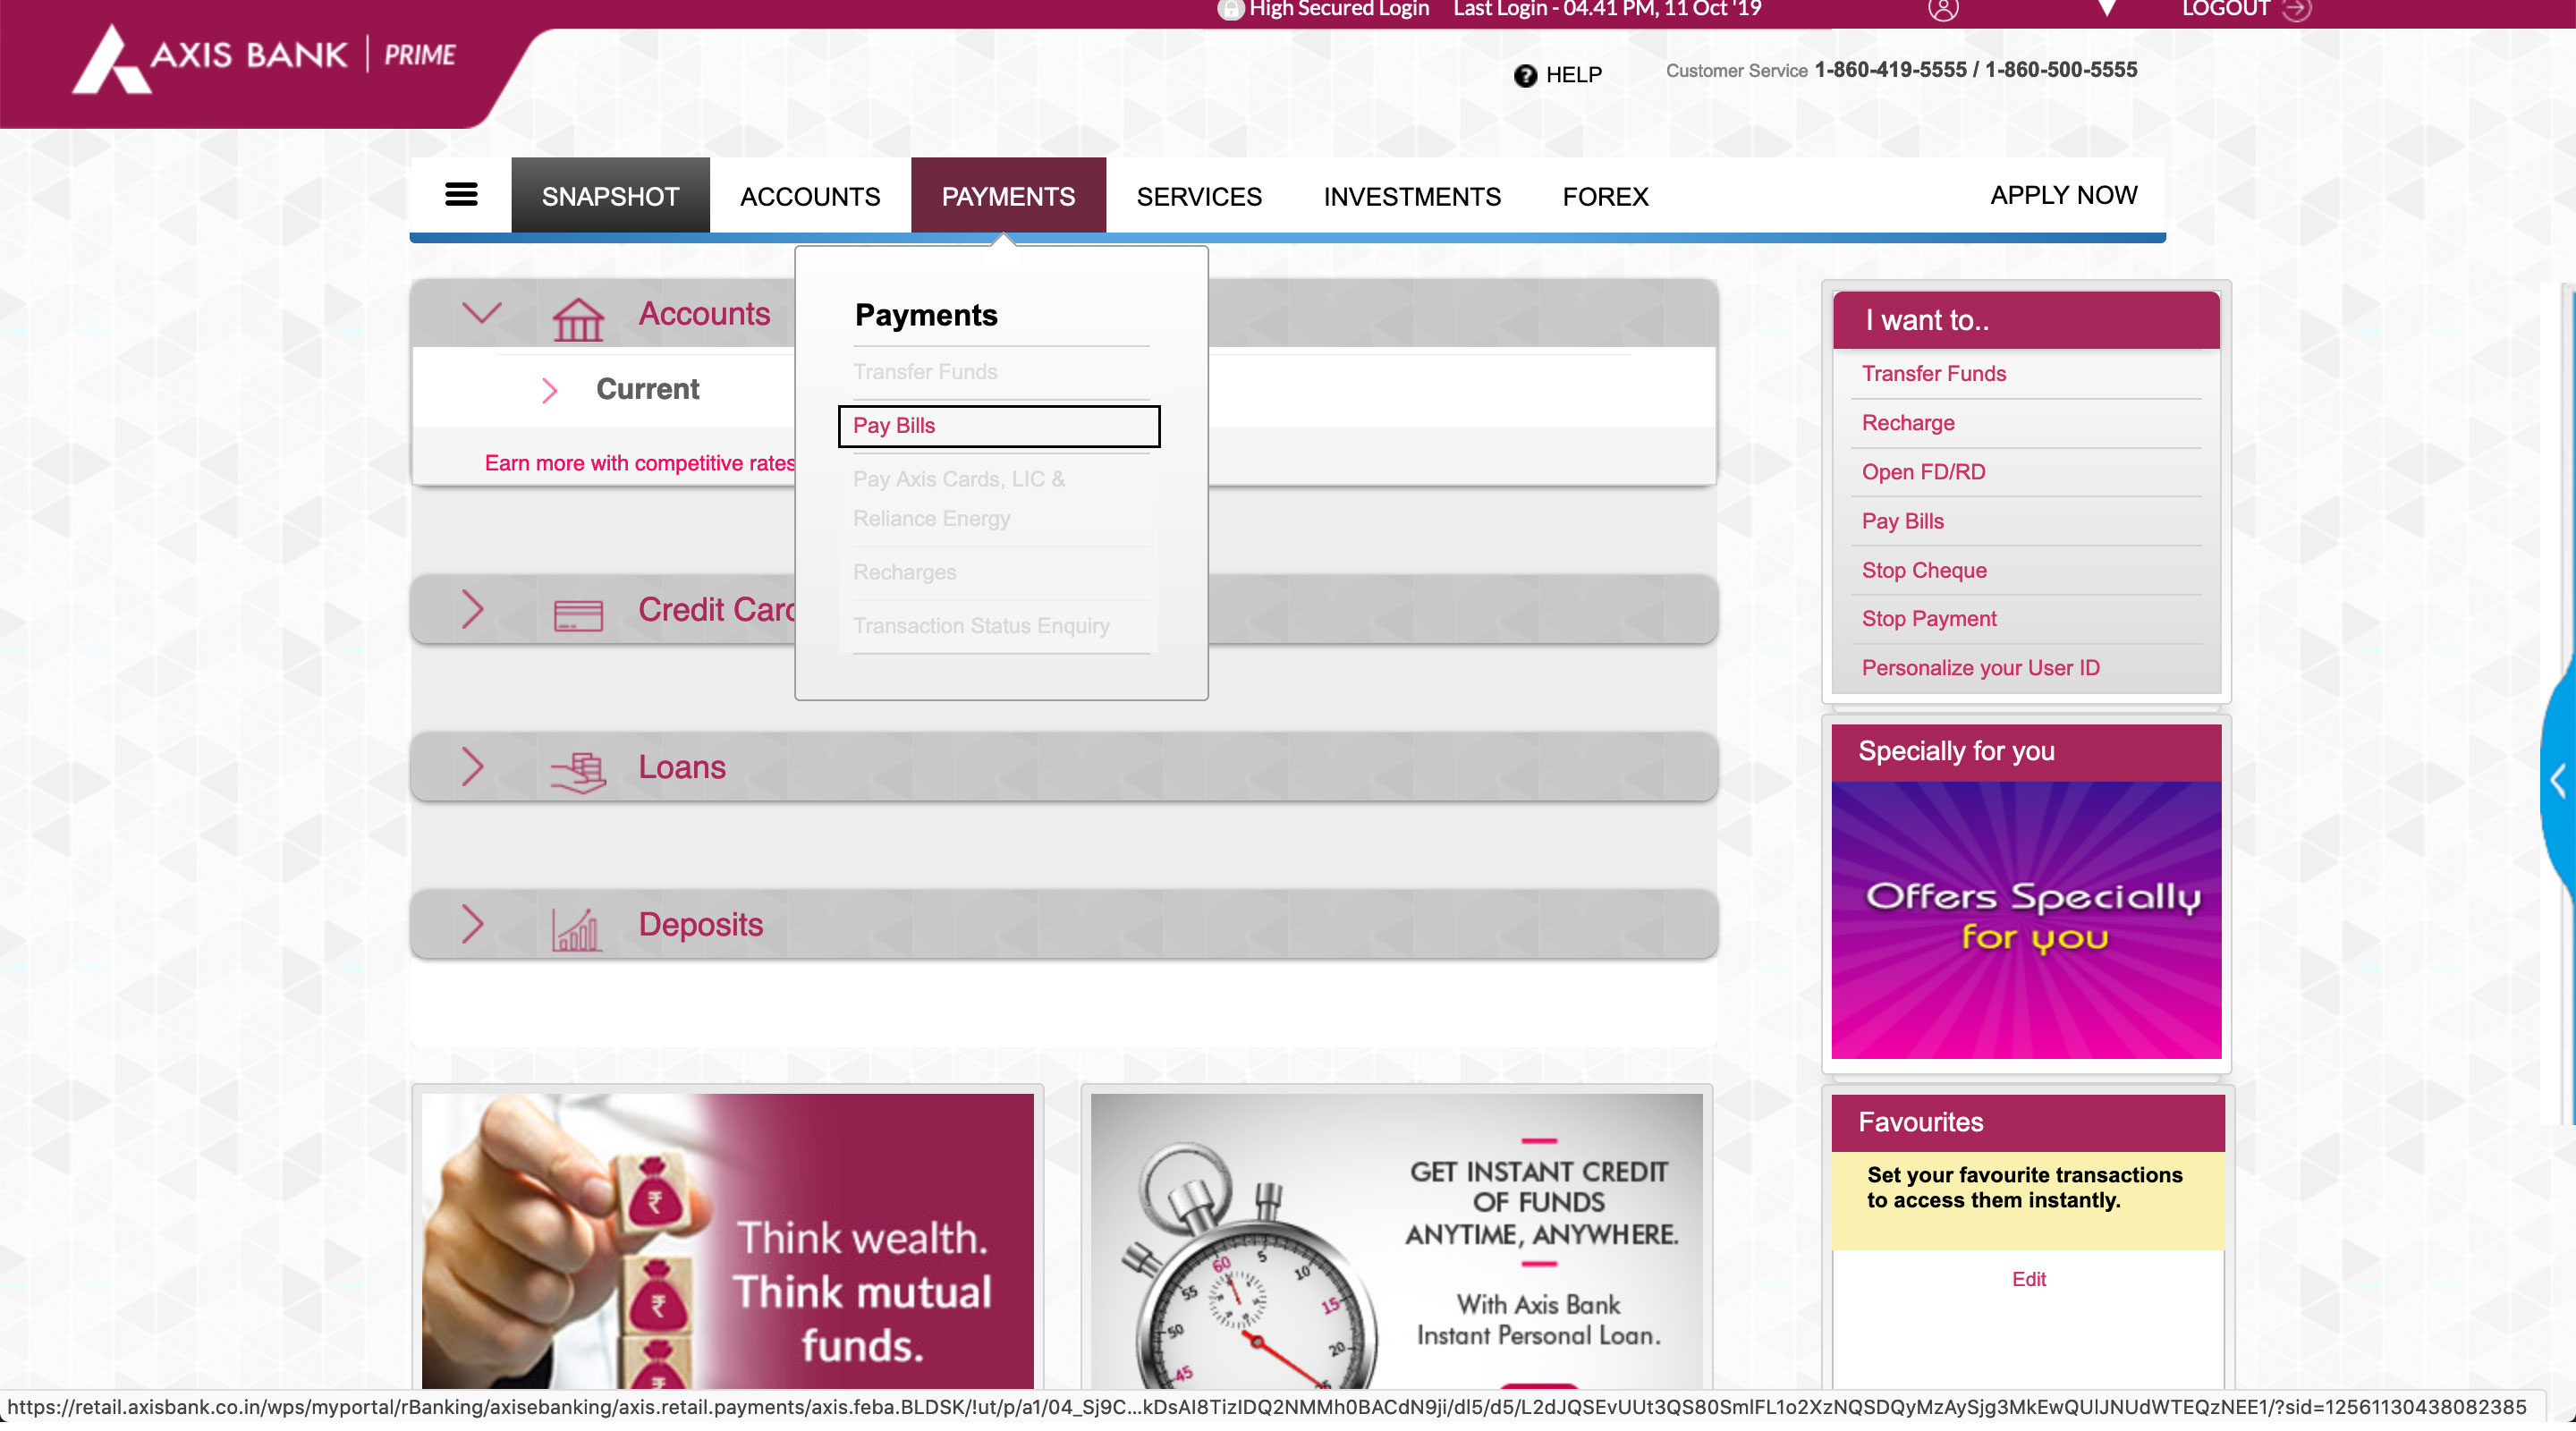Expand the Current account row arrow

(549, 390)
